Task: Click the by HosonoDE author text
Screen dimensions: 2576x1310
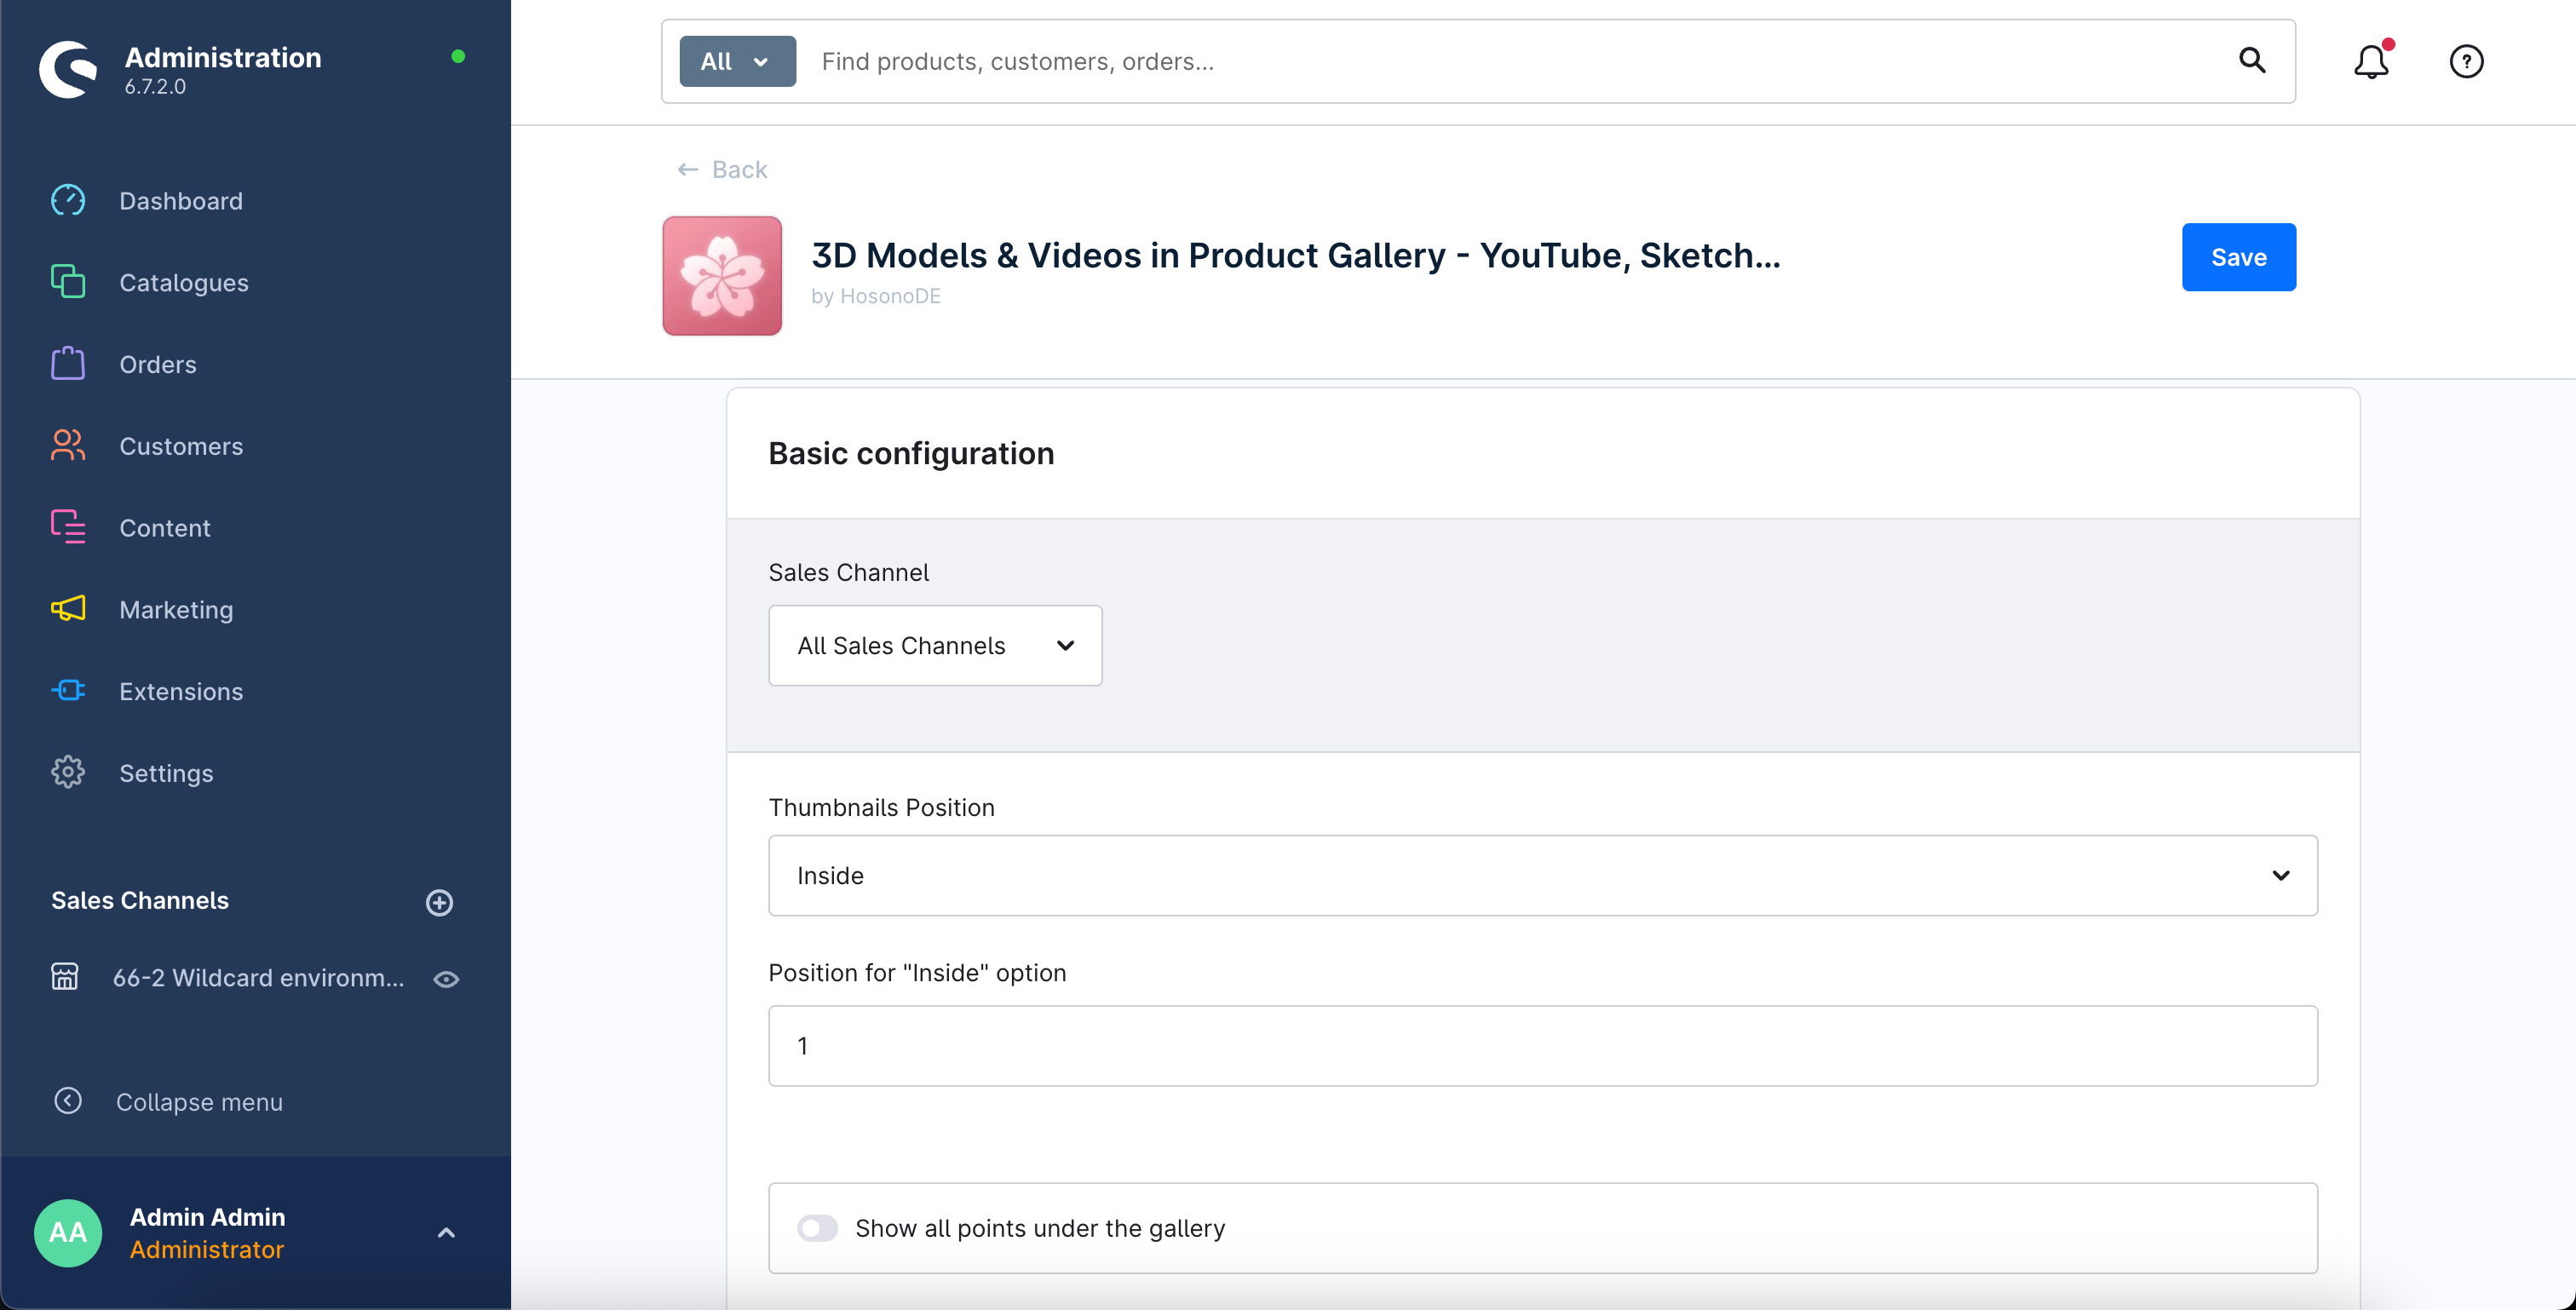Action: pyautogui.click(x=876, y=296)
